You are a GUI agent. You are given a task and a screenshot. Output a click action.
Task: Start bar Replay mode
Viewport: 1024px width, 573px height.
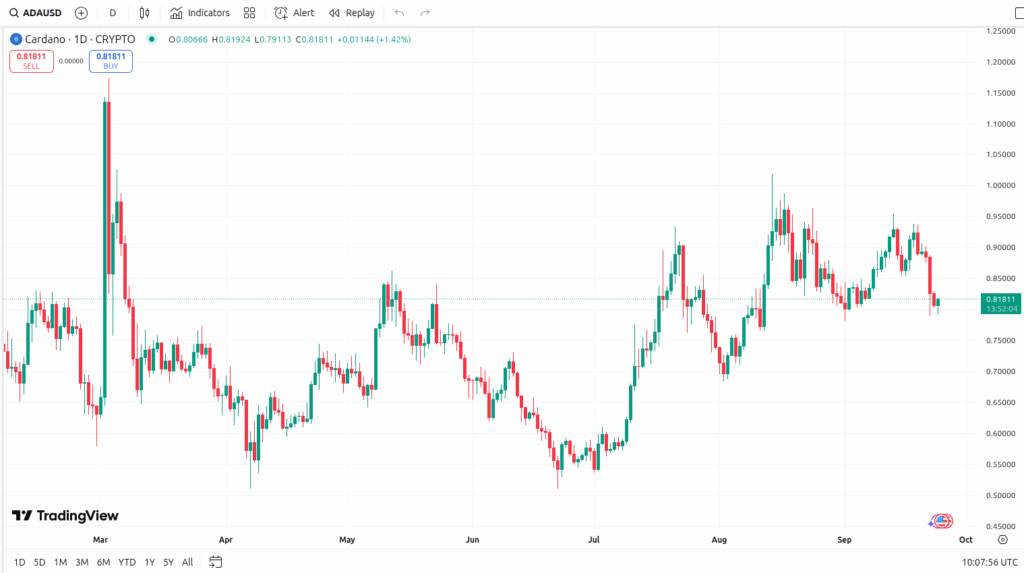point(352,13)
